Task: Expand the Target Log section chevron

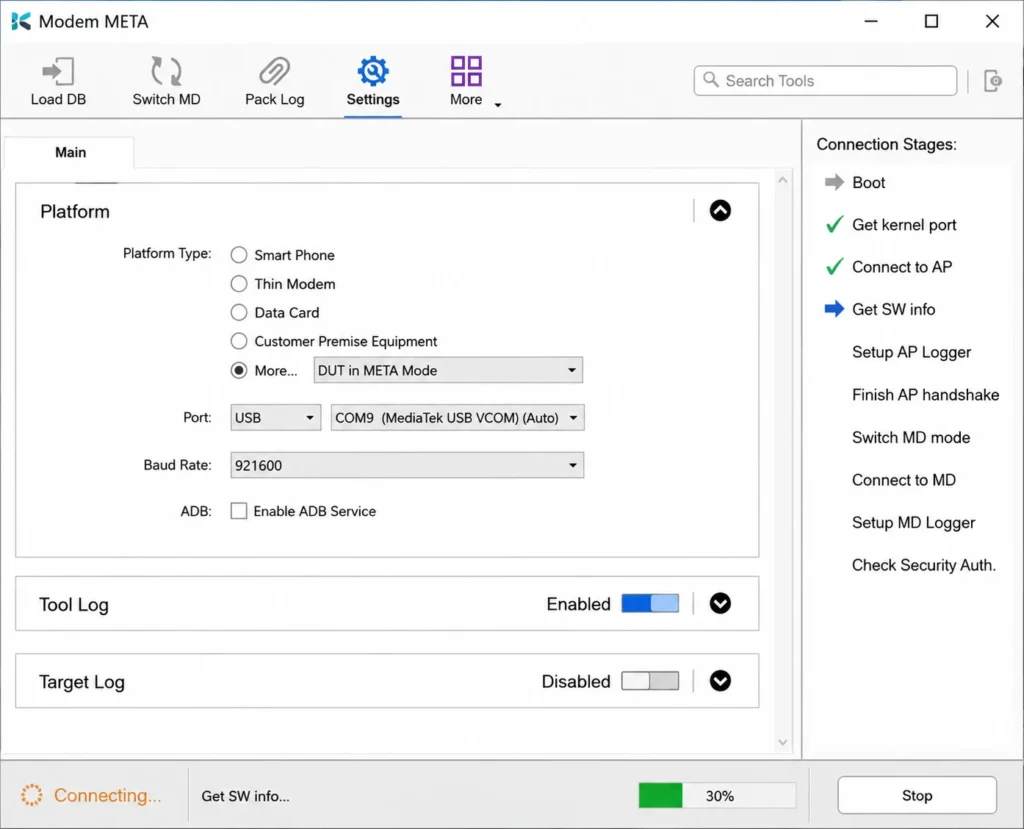Action: 720,681
